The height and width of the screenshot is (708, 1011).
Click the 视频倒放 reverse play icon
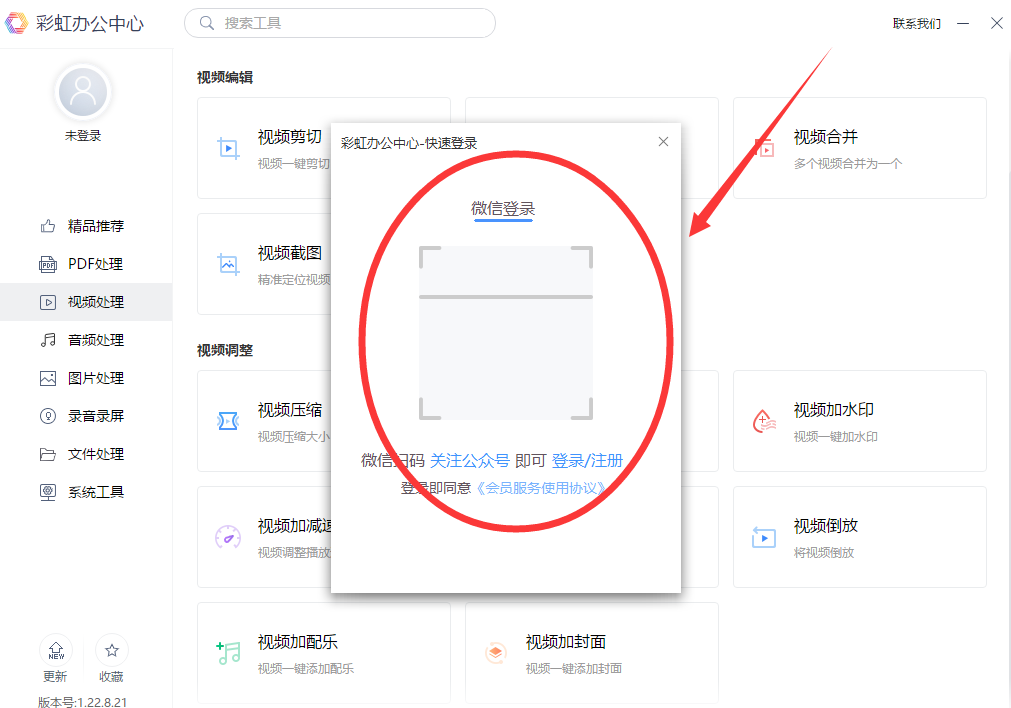click(x=764, y=537)
